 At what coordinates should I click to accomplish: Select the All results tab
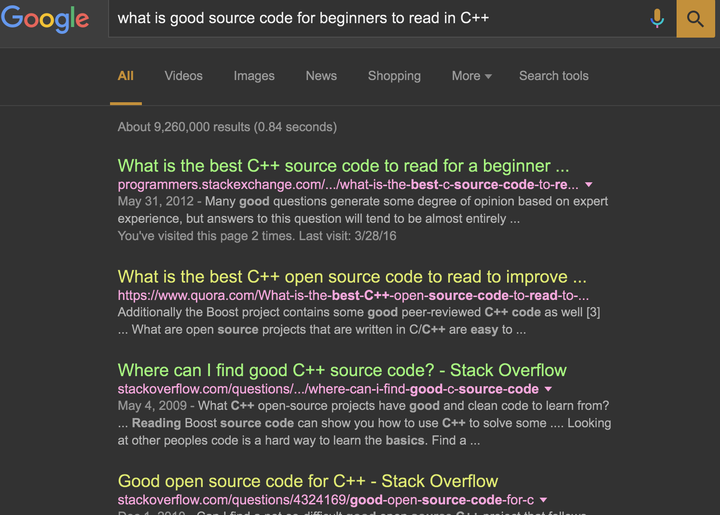[x=125, y=76]
